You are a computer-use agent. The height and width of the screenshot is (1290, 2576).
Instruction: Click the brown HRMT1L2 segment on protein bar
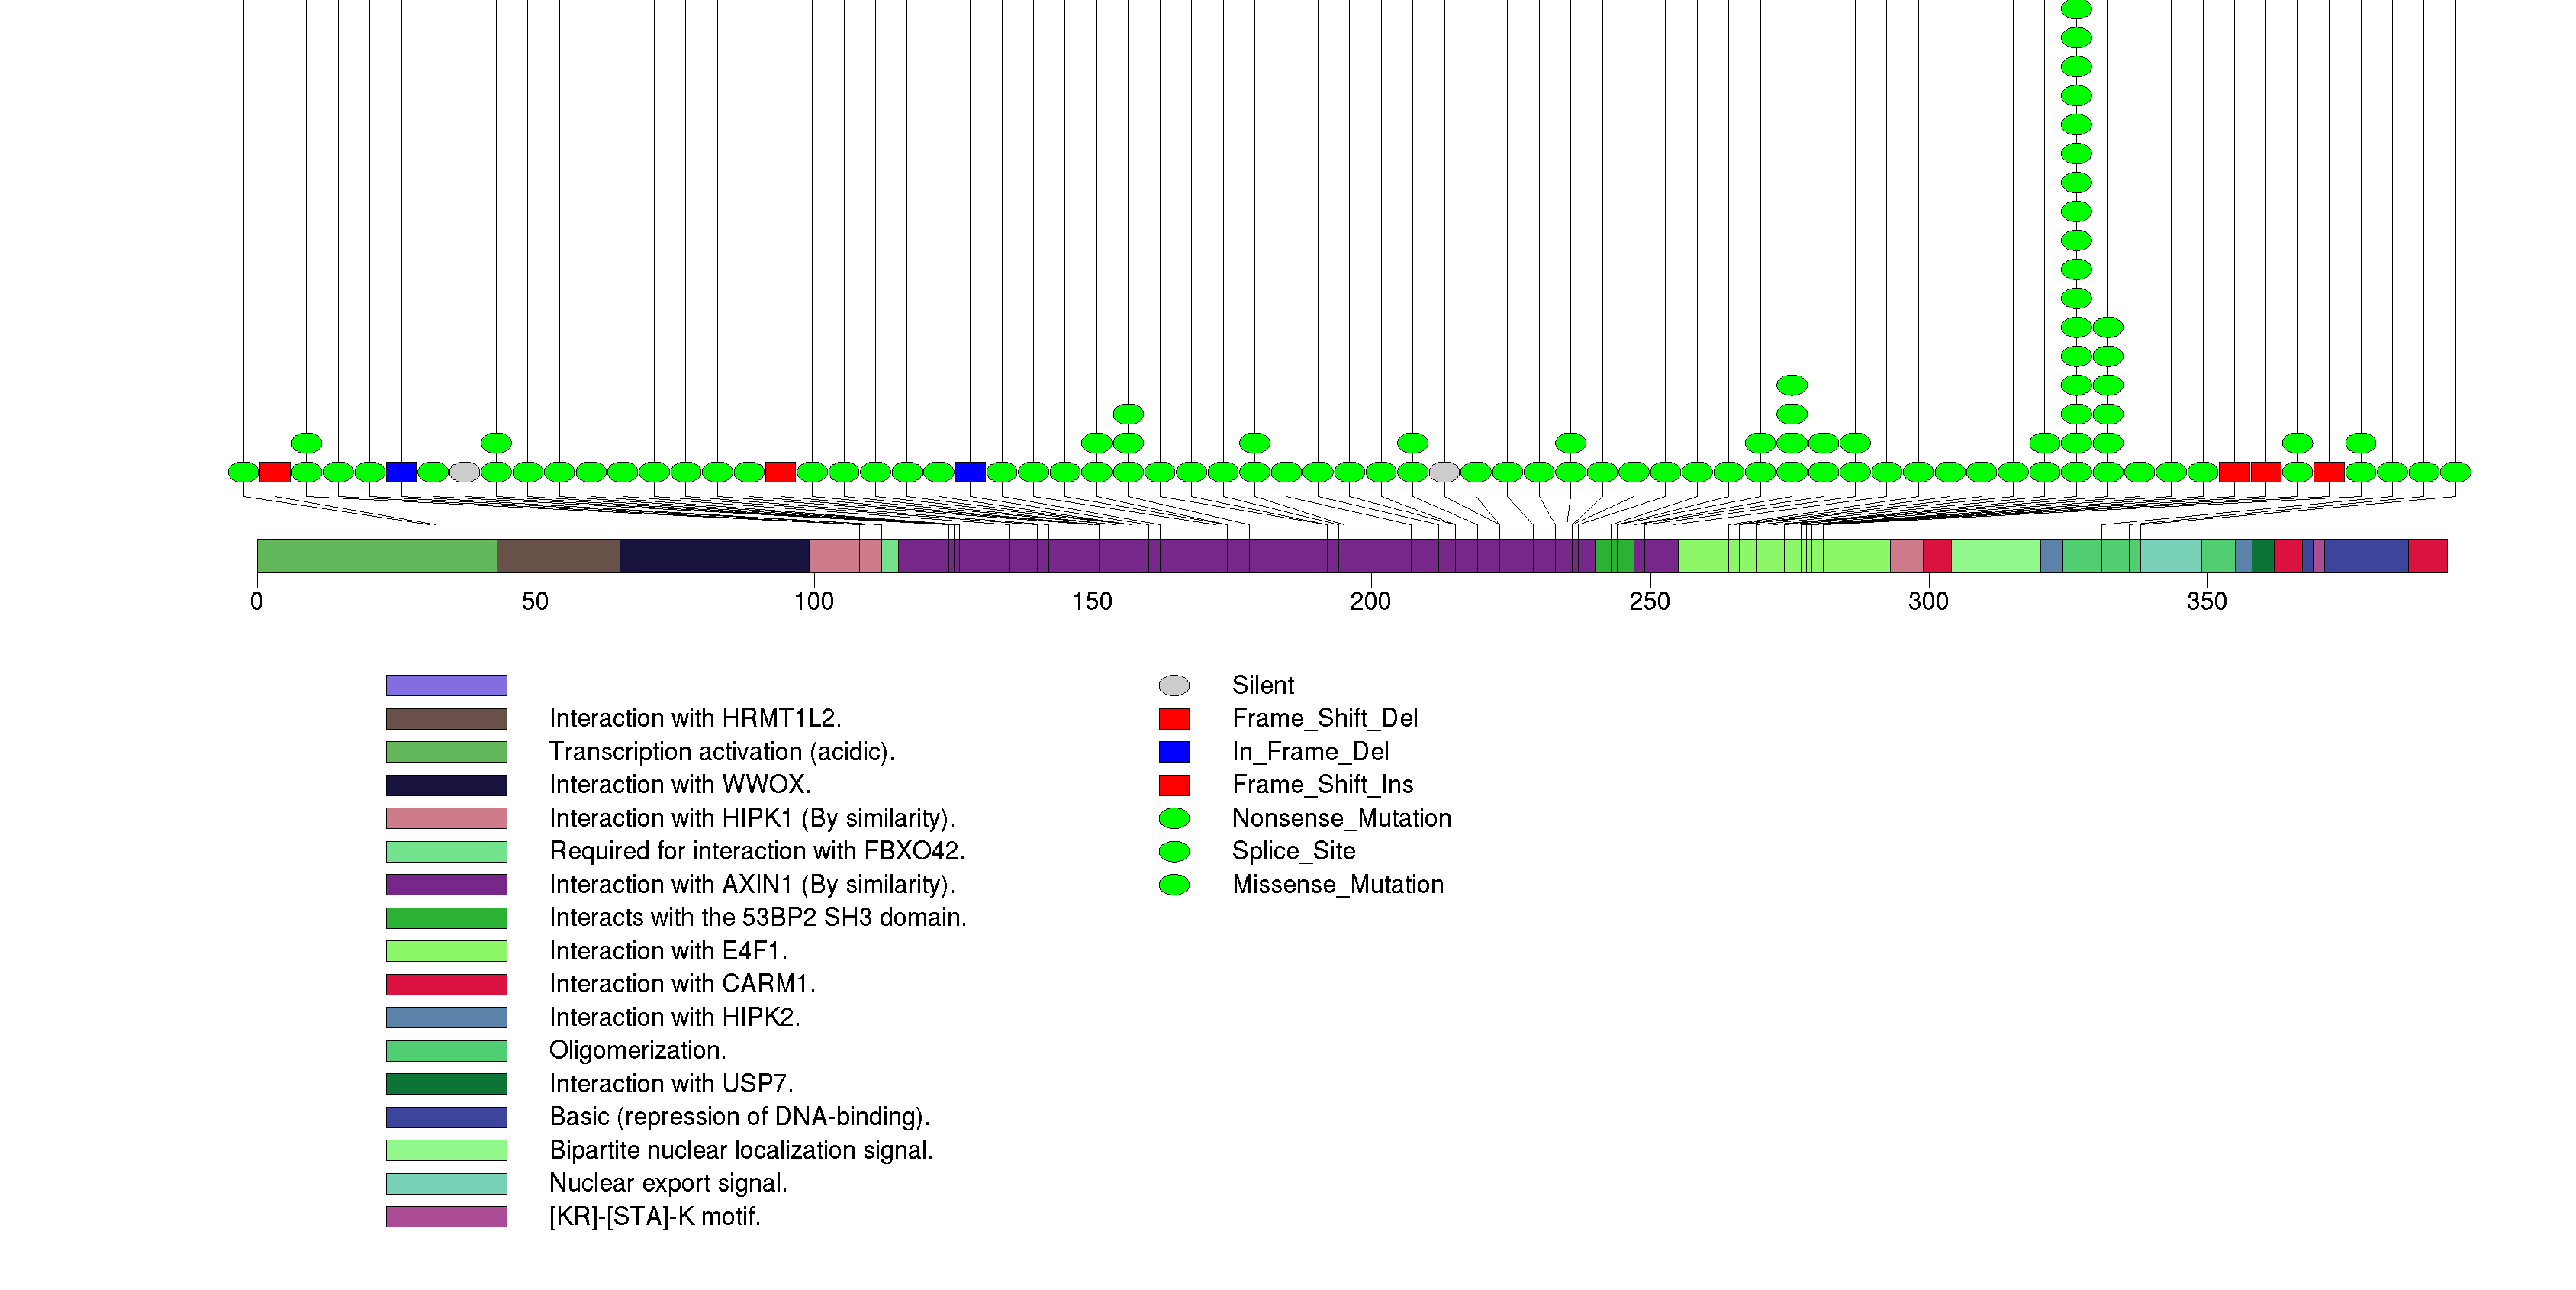[x=558, y=556]
